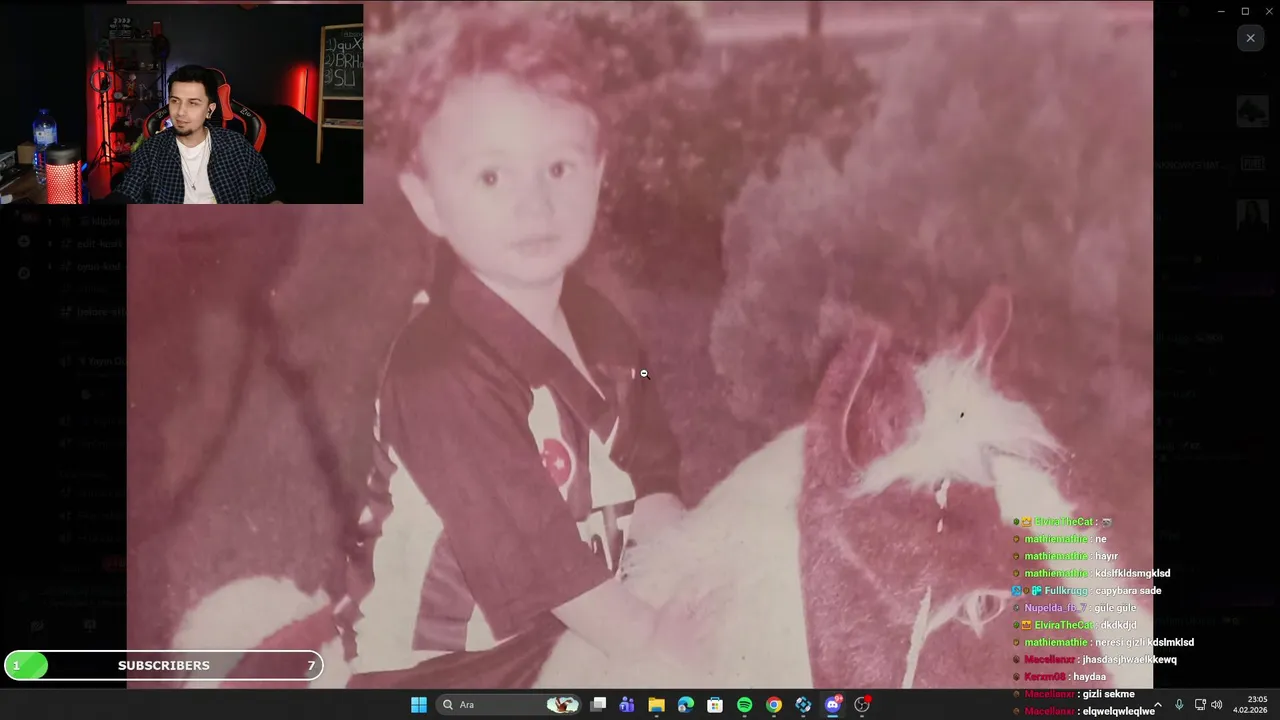The height and width of the screenshot is (720, 1280).
Task: Click the microphone tray icon
Action: coord(1179,705)
